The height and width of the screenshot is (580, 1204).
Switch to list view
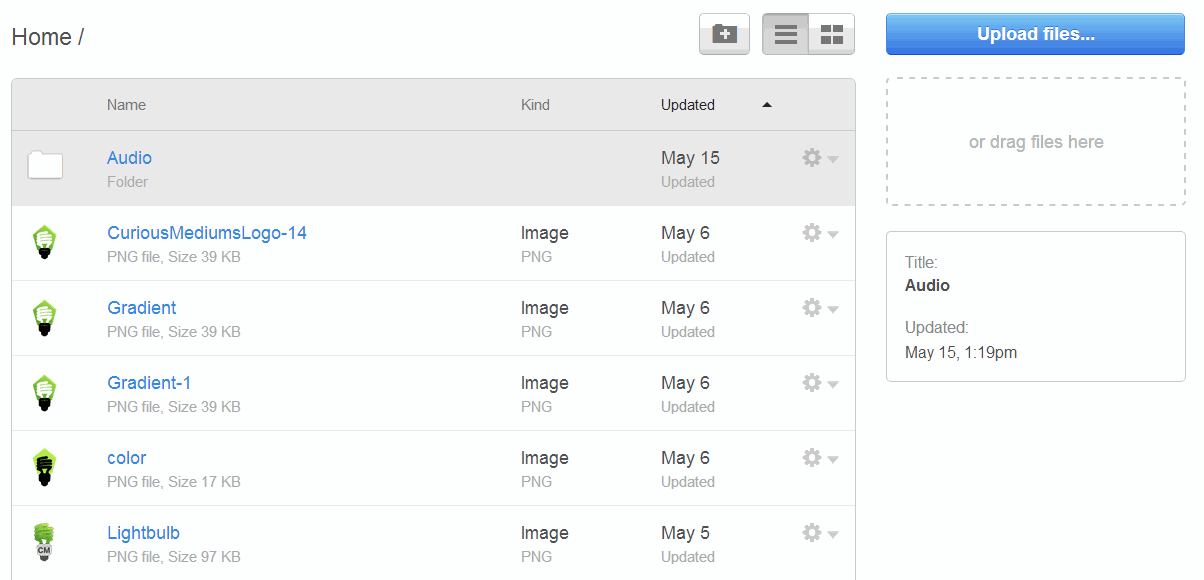(786, 34)
